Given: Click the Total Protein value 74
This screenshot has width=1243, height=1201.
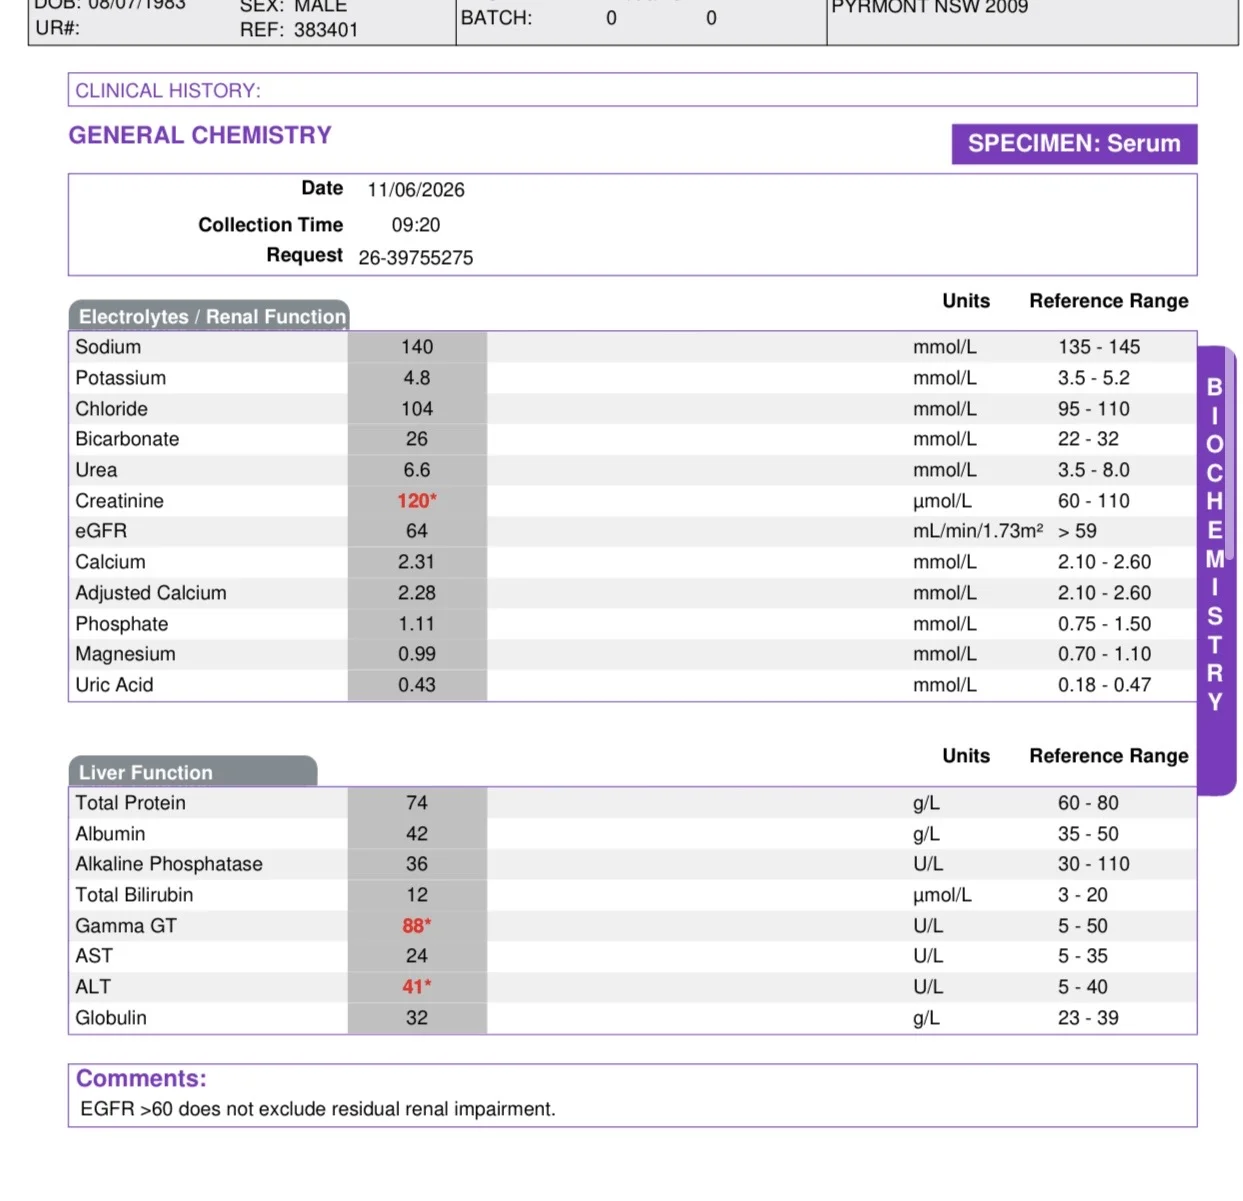Looking at the screenshot, I should point(417,803).
